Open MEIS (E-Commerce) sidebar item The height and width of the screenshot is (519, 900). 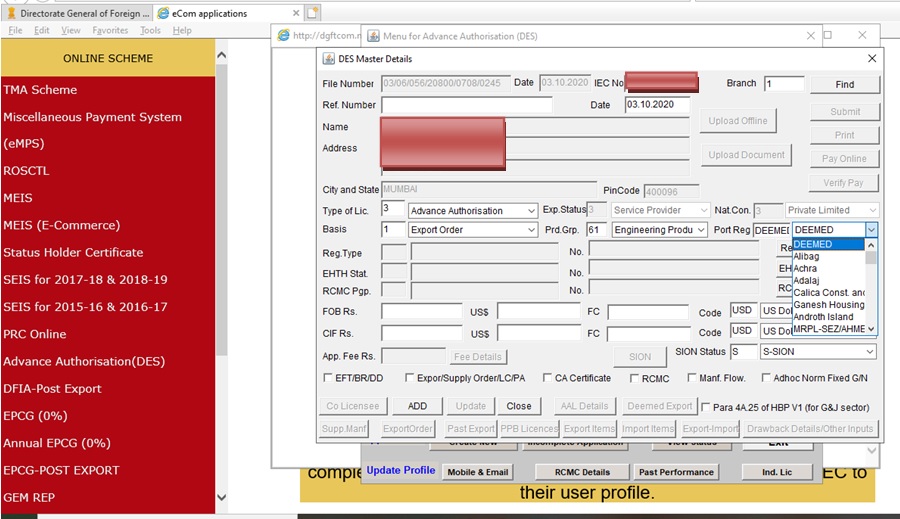point(61,225)
